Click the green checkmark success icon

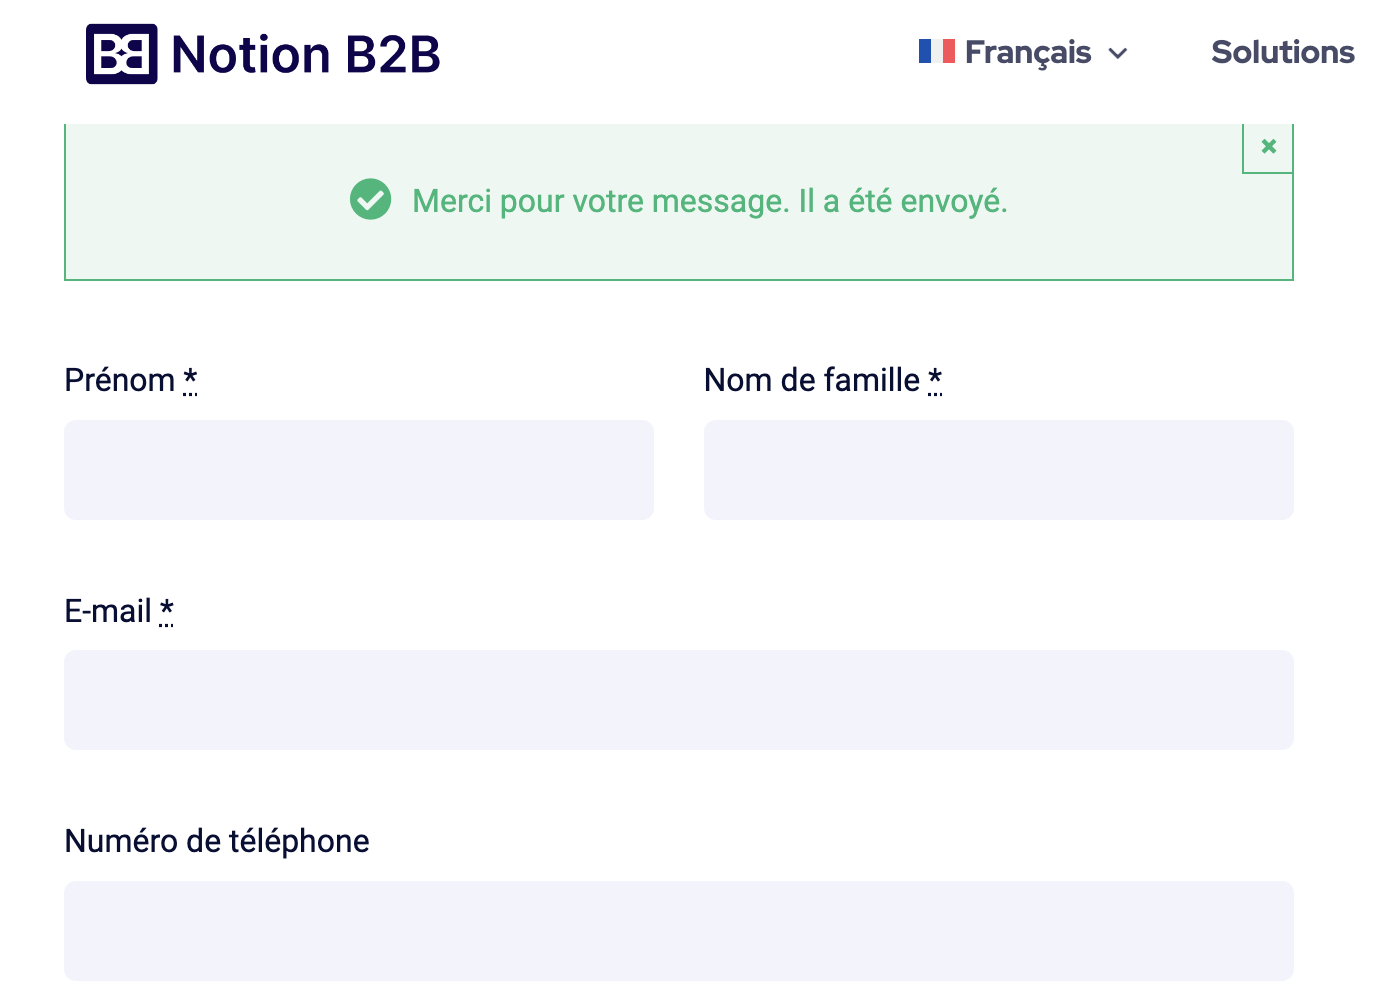370,199
